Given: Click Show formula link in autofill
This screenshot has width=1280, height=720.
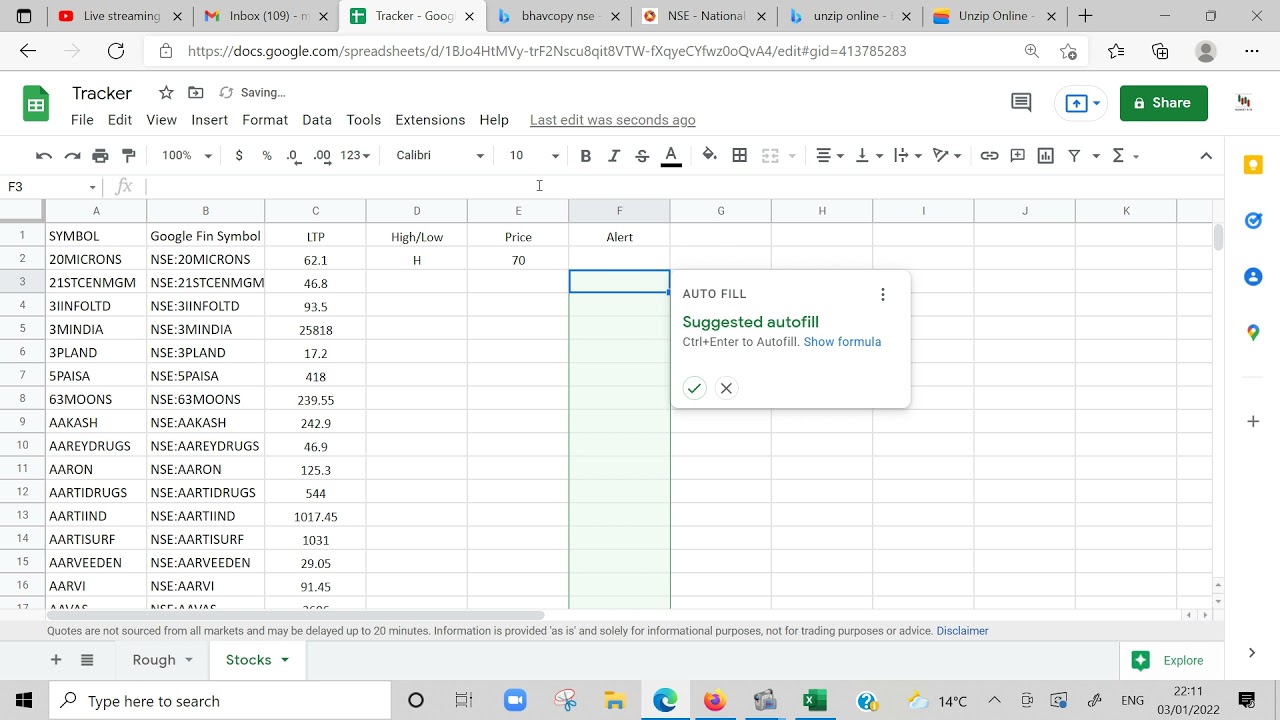Looking at the screenshot, I should (x=842, y=342).
